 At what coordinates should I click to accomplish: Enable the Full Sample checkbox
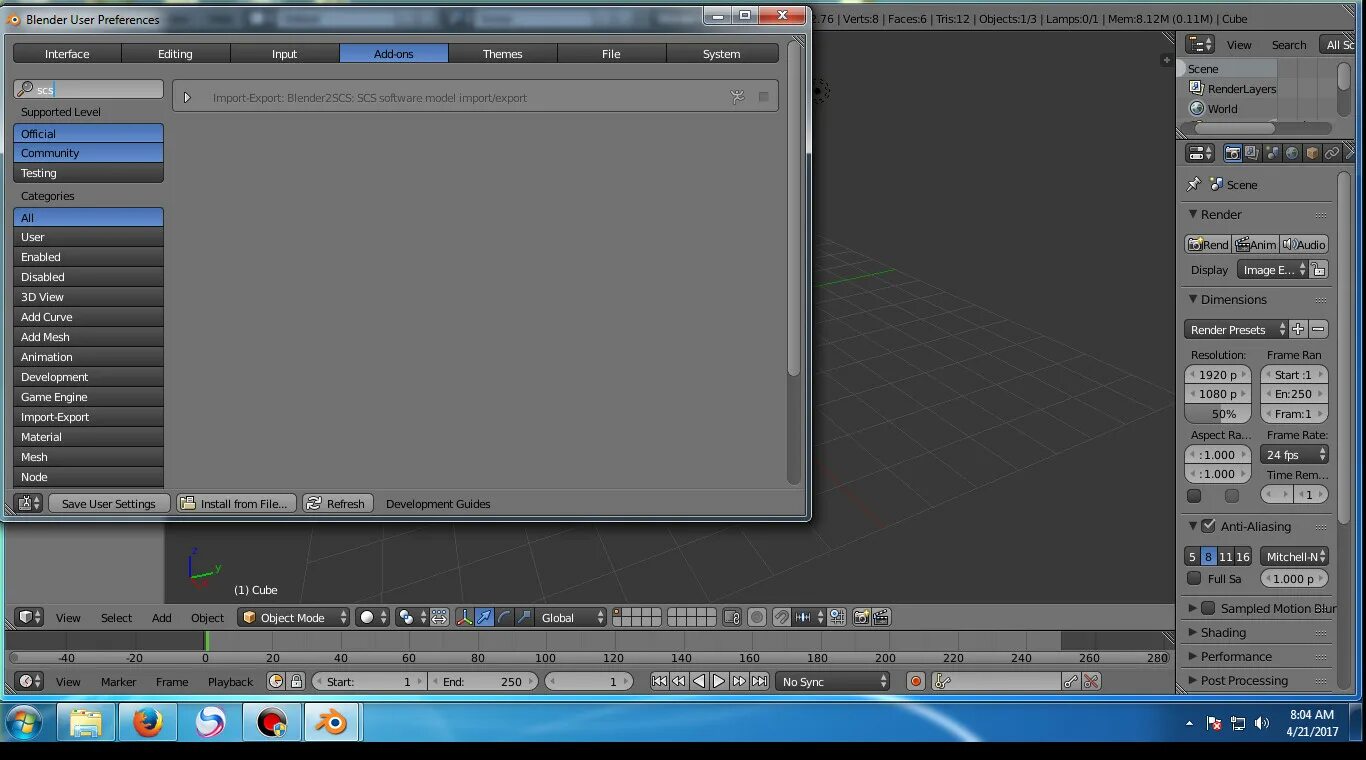point(1194,578)
